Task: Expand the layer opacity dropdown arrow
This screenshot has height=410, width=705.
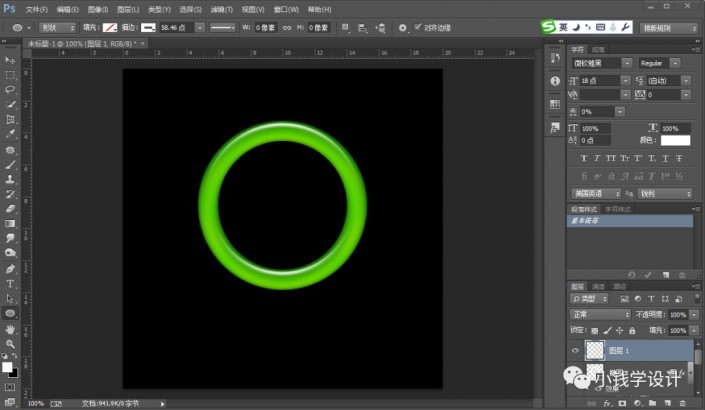Action: click(x=694, y=314)
